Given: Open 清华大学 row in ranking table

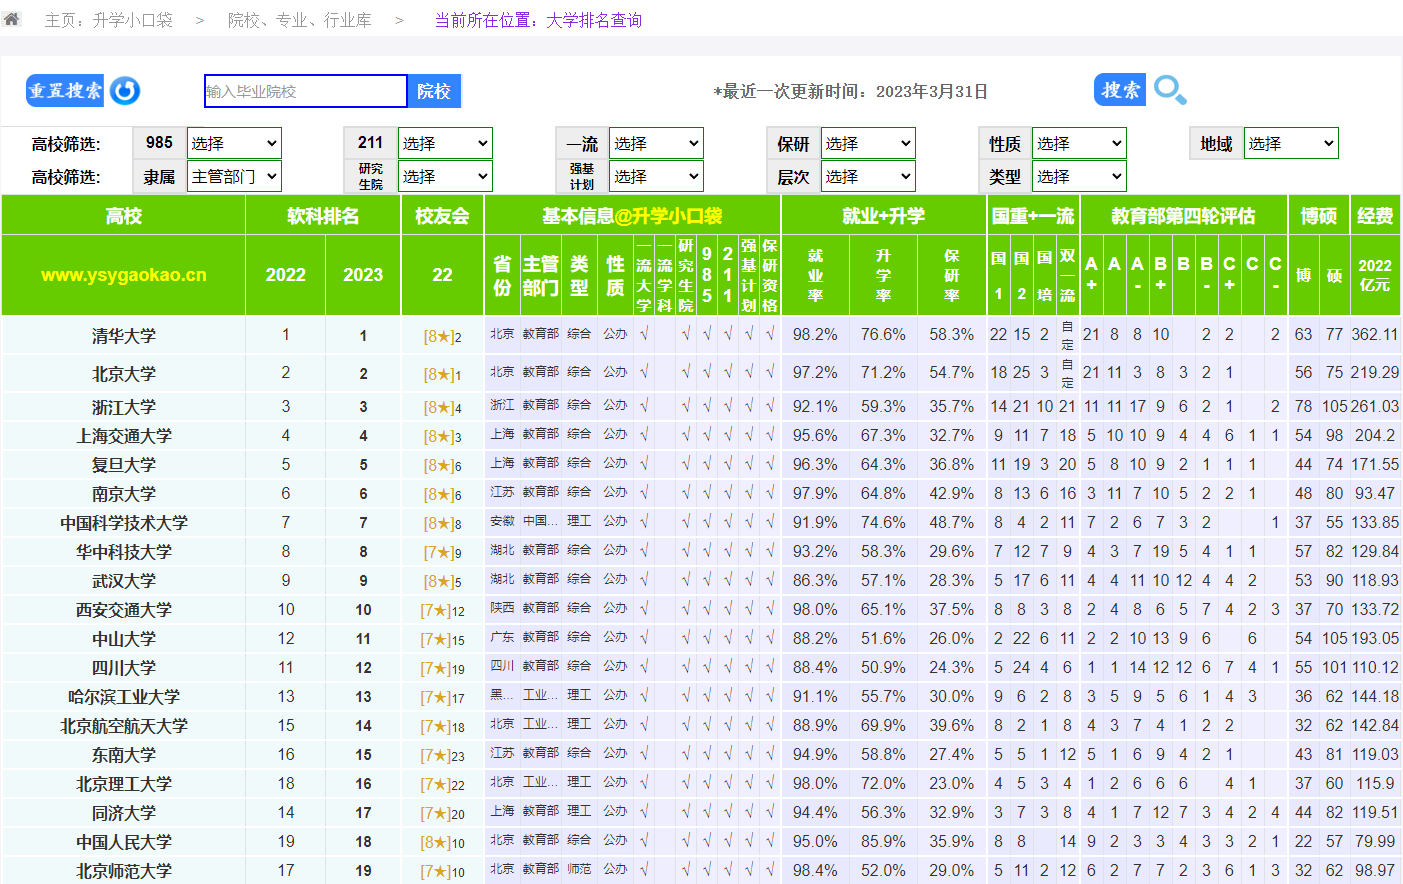Looking at the screenshot, I should click(124, 336).
